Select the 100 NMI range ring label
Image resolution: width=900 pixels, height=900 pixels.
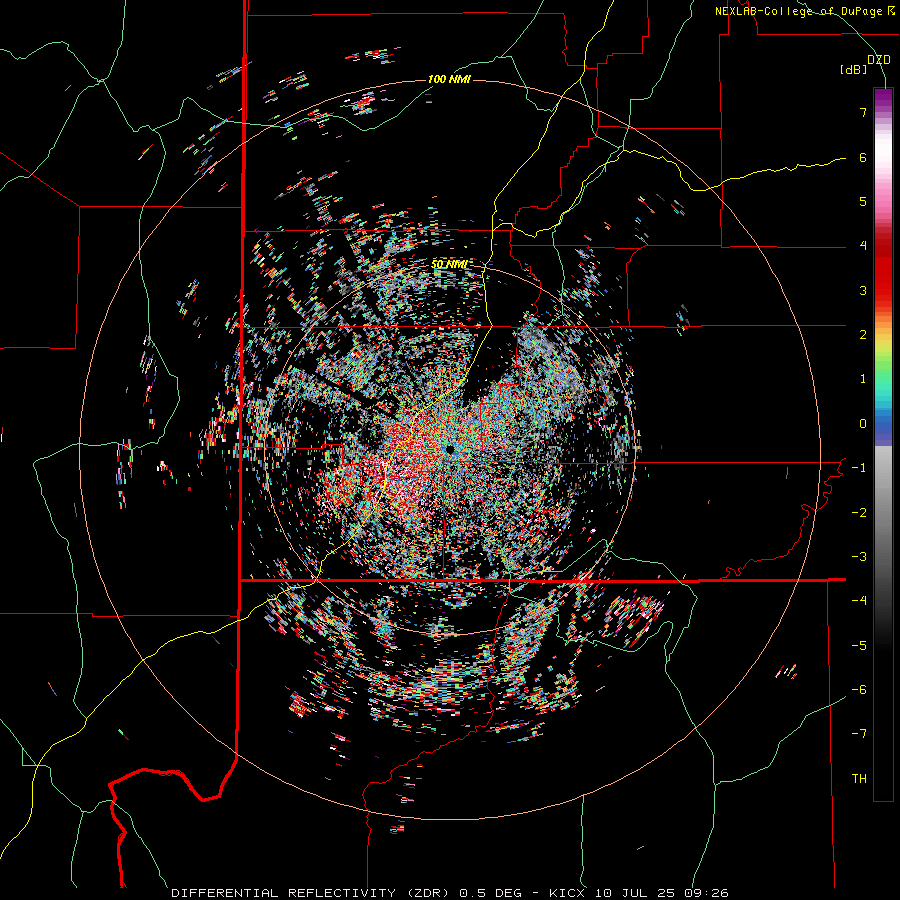coord(449,79)
